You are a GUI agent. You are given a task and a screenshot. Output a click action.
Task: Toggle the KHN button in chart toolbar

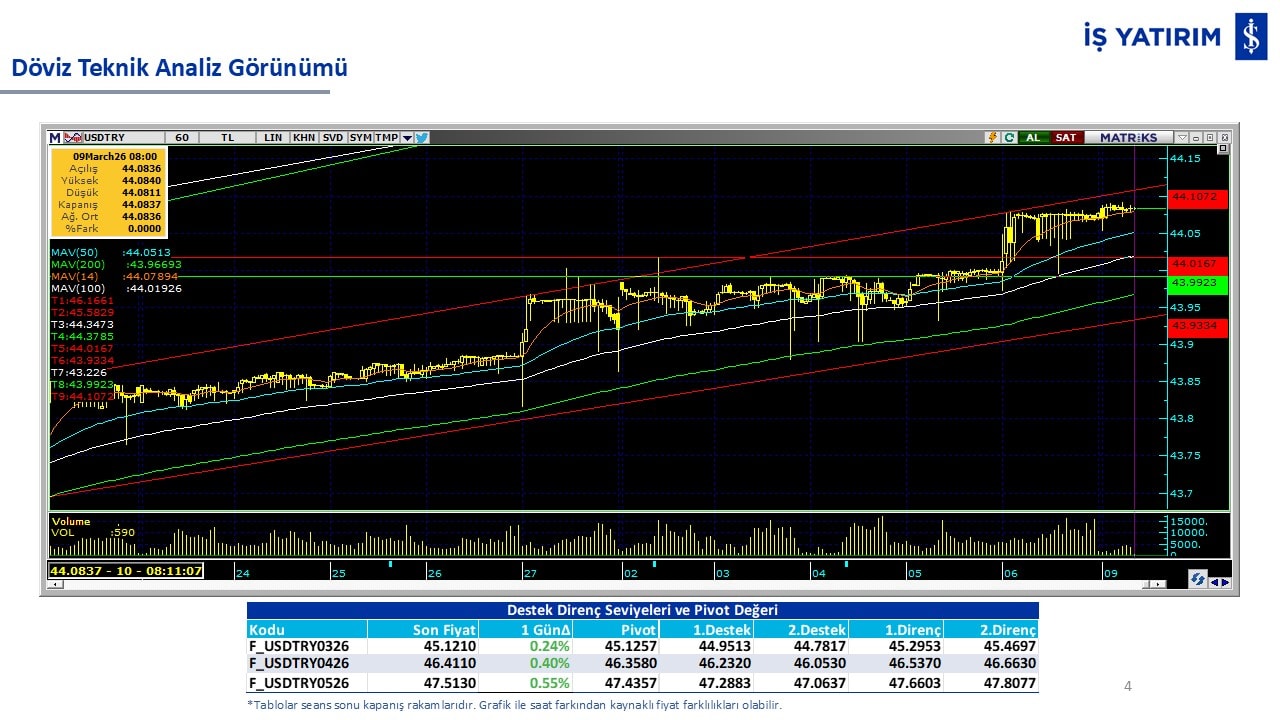coord(304,137)
